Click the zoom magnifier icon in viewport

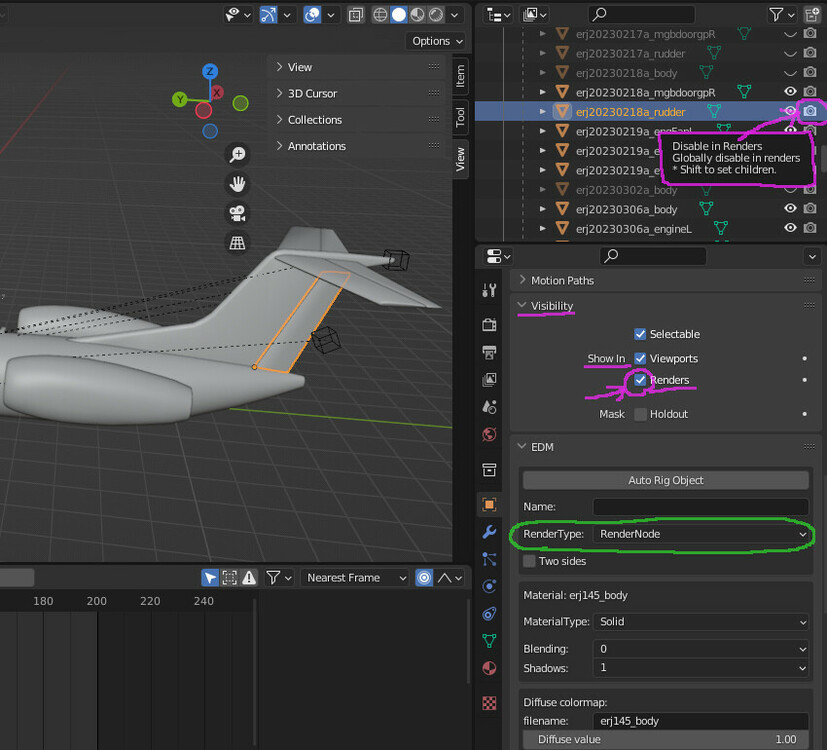pyautogui.click(x=237, y=154)
